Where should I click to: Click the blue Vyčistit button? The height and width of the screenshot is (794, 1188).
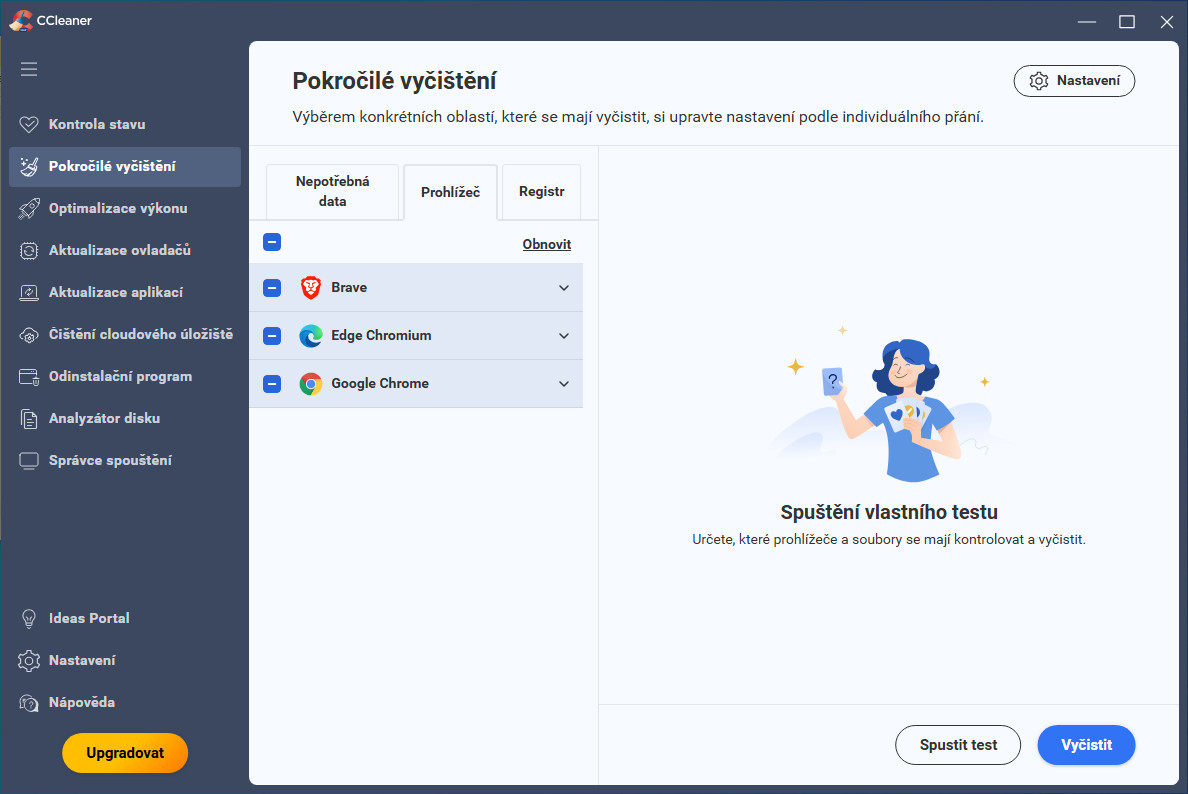[1086, 745]
